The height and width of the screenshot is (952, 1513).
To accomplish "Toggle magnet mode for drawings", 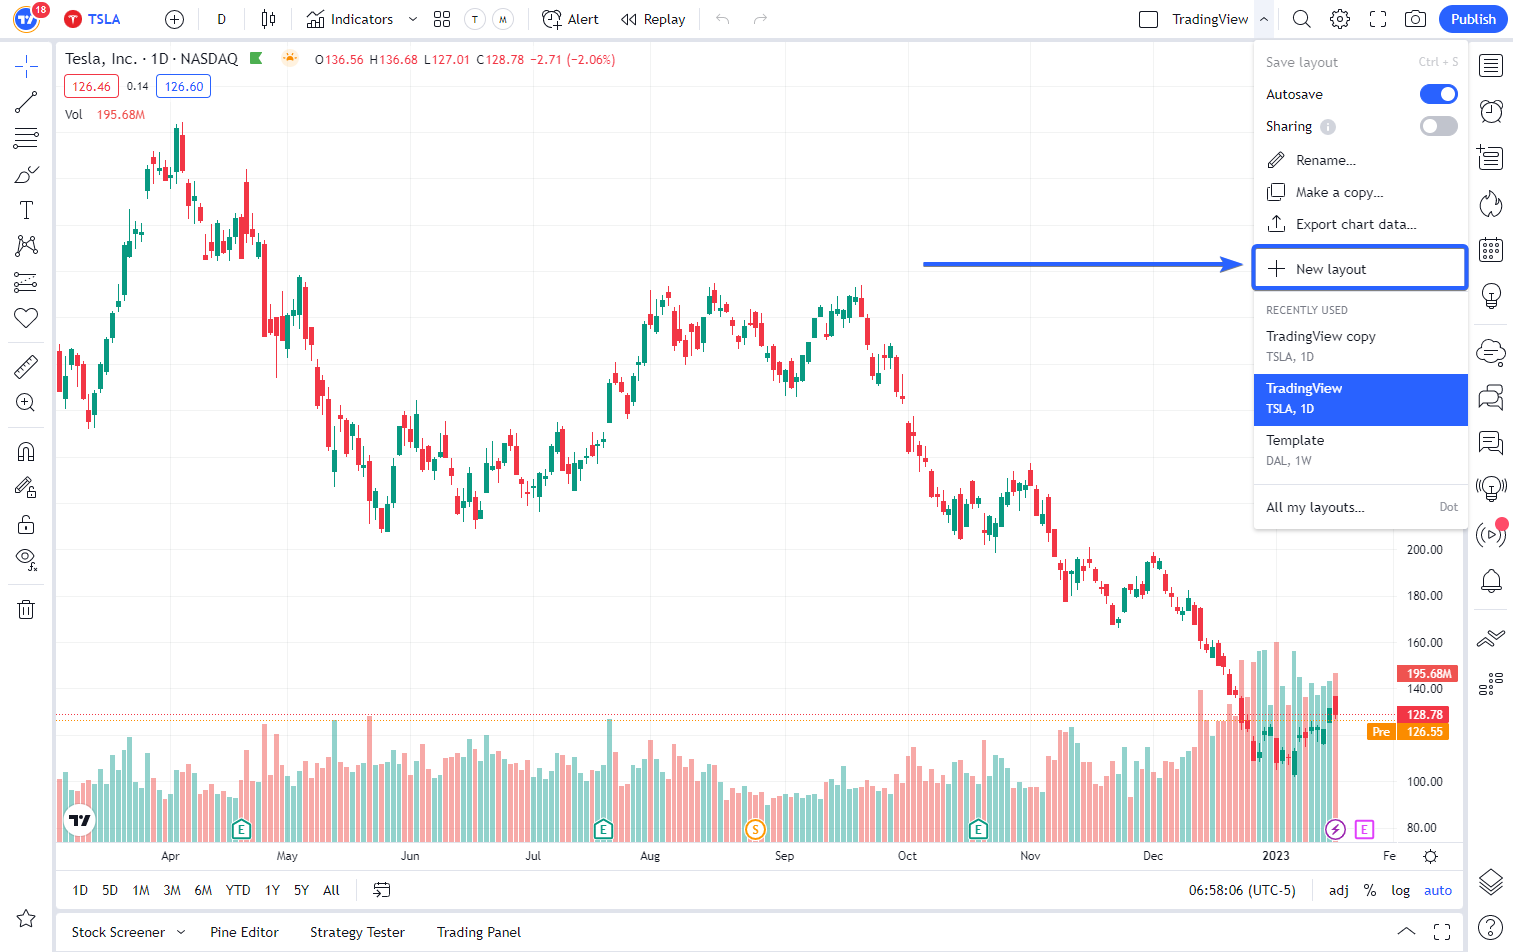I will click(x=26, y=452).
